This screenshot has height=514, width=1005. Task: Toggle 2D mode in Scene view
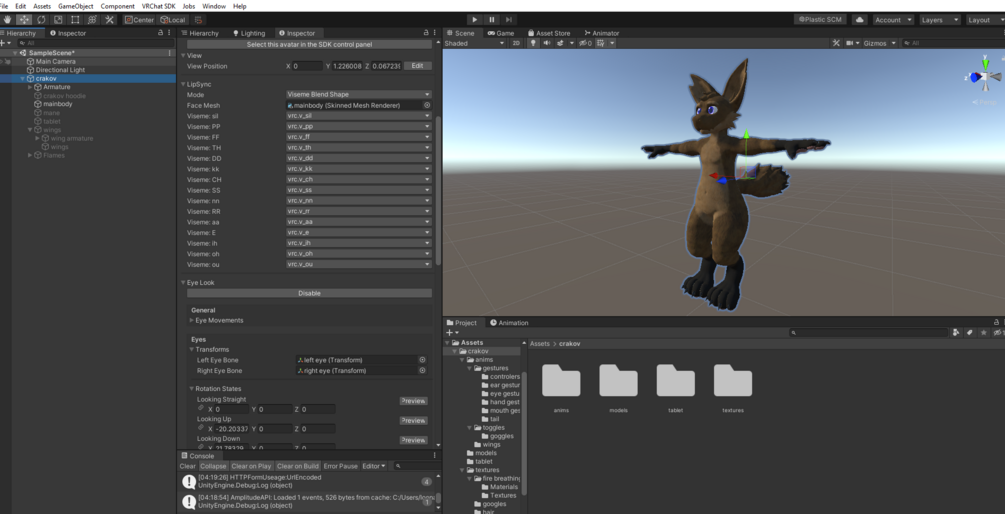click(x=516, y=43)
